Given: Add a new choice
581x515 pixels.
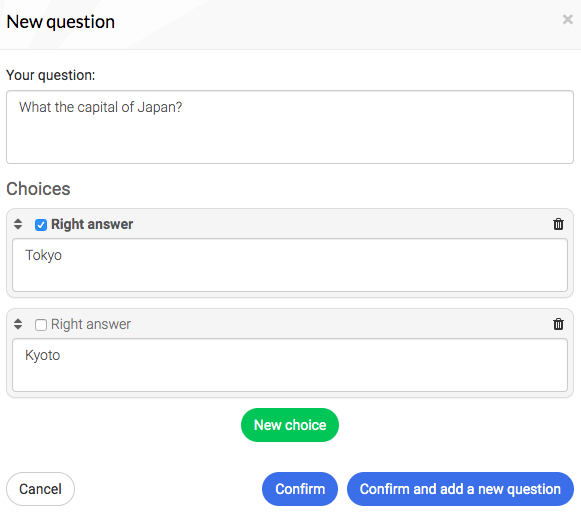Looking at the screenshot, I should (290, 425).
